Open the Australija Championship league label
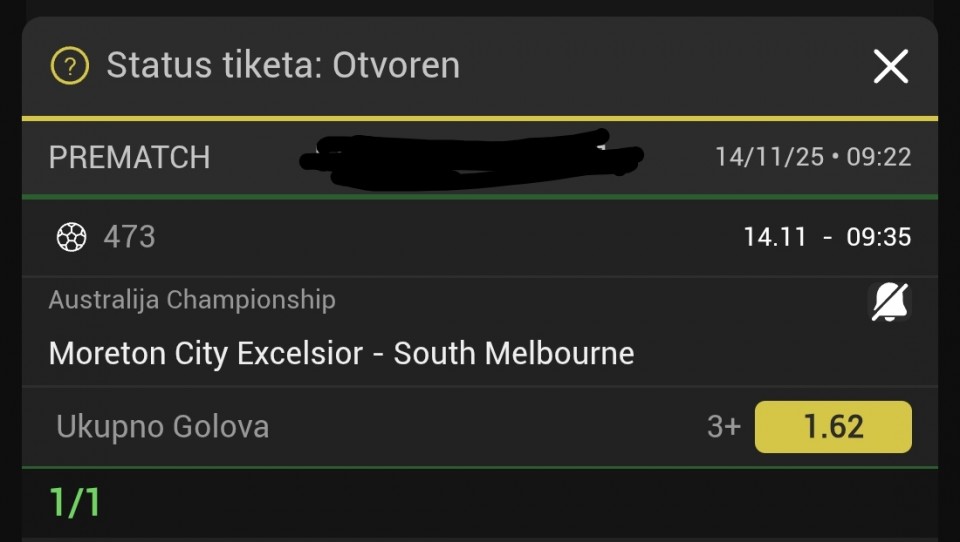 coord(192,299)
